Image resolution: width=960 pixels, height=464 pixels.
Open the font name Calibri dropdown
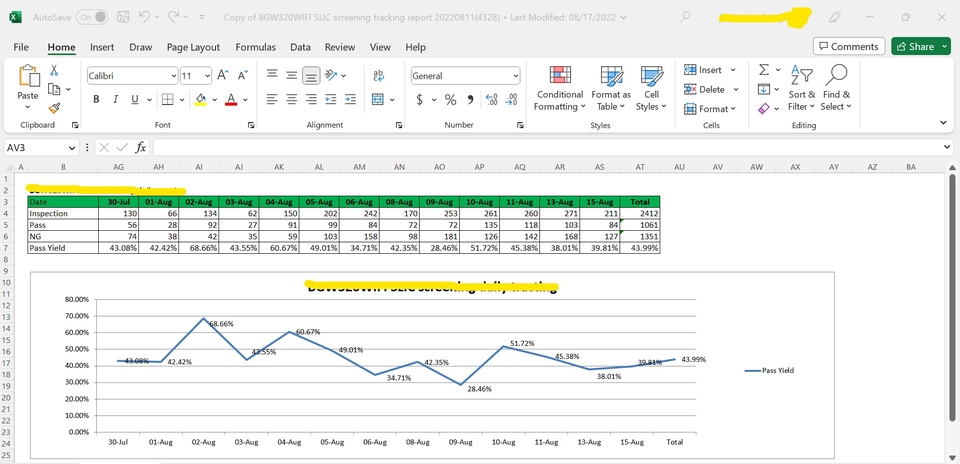[x=174, y=76]
